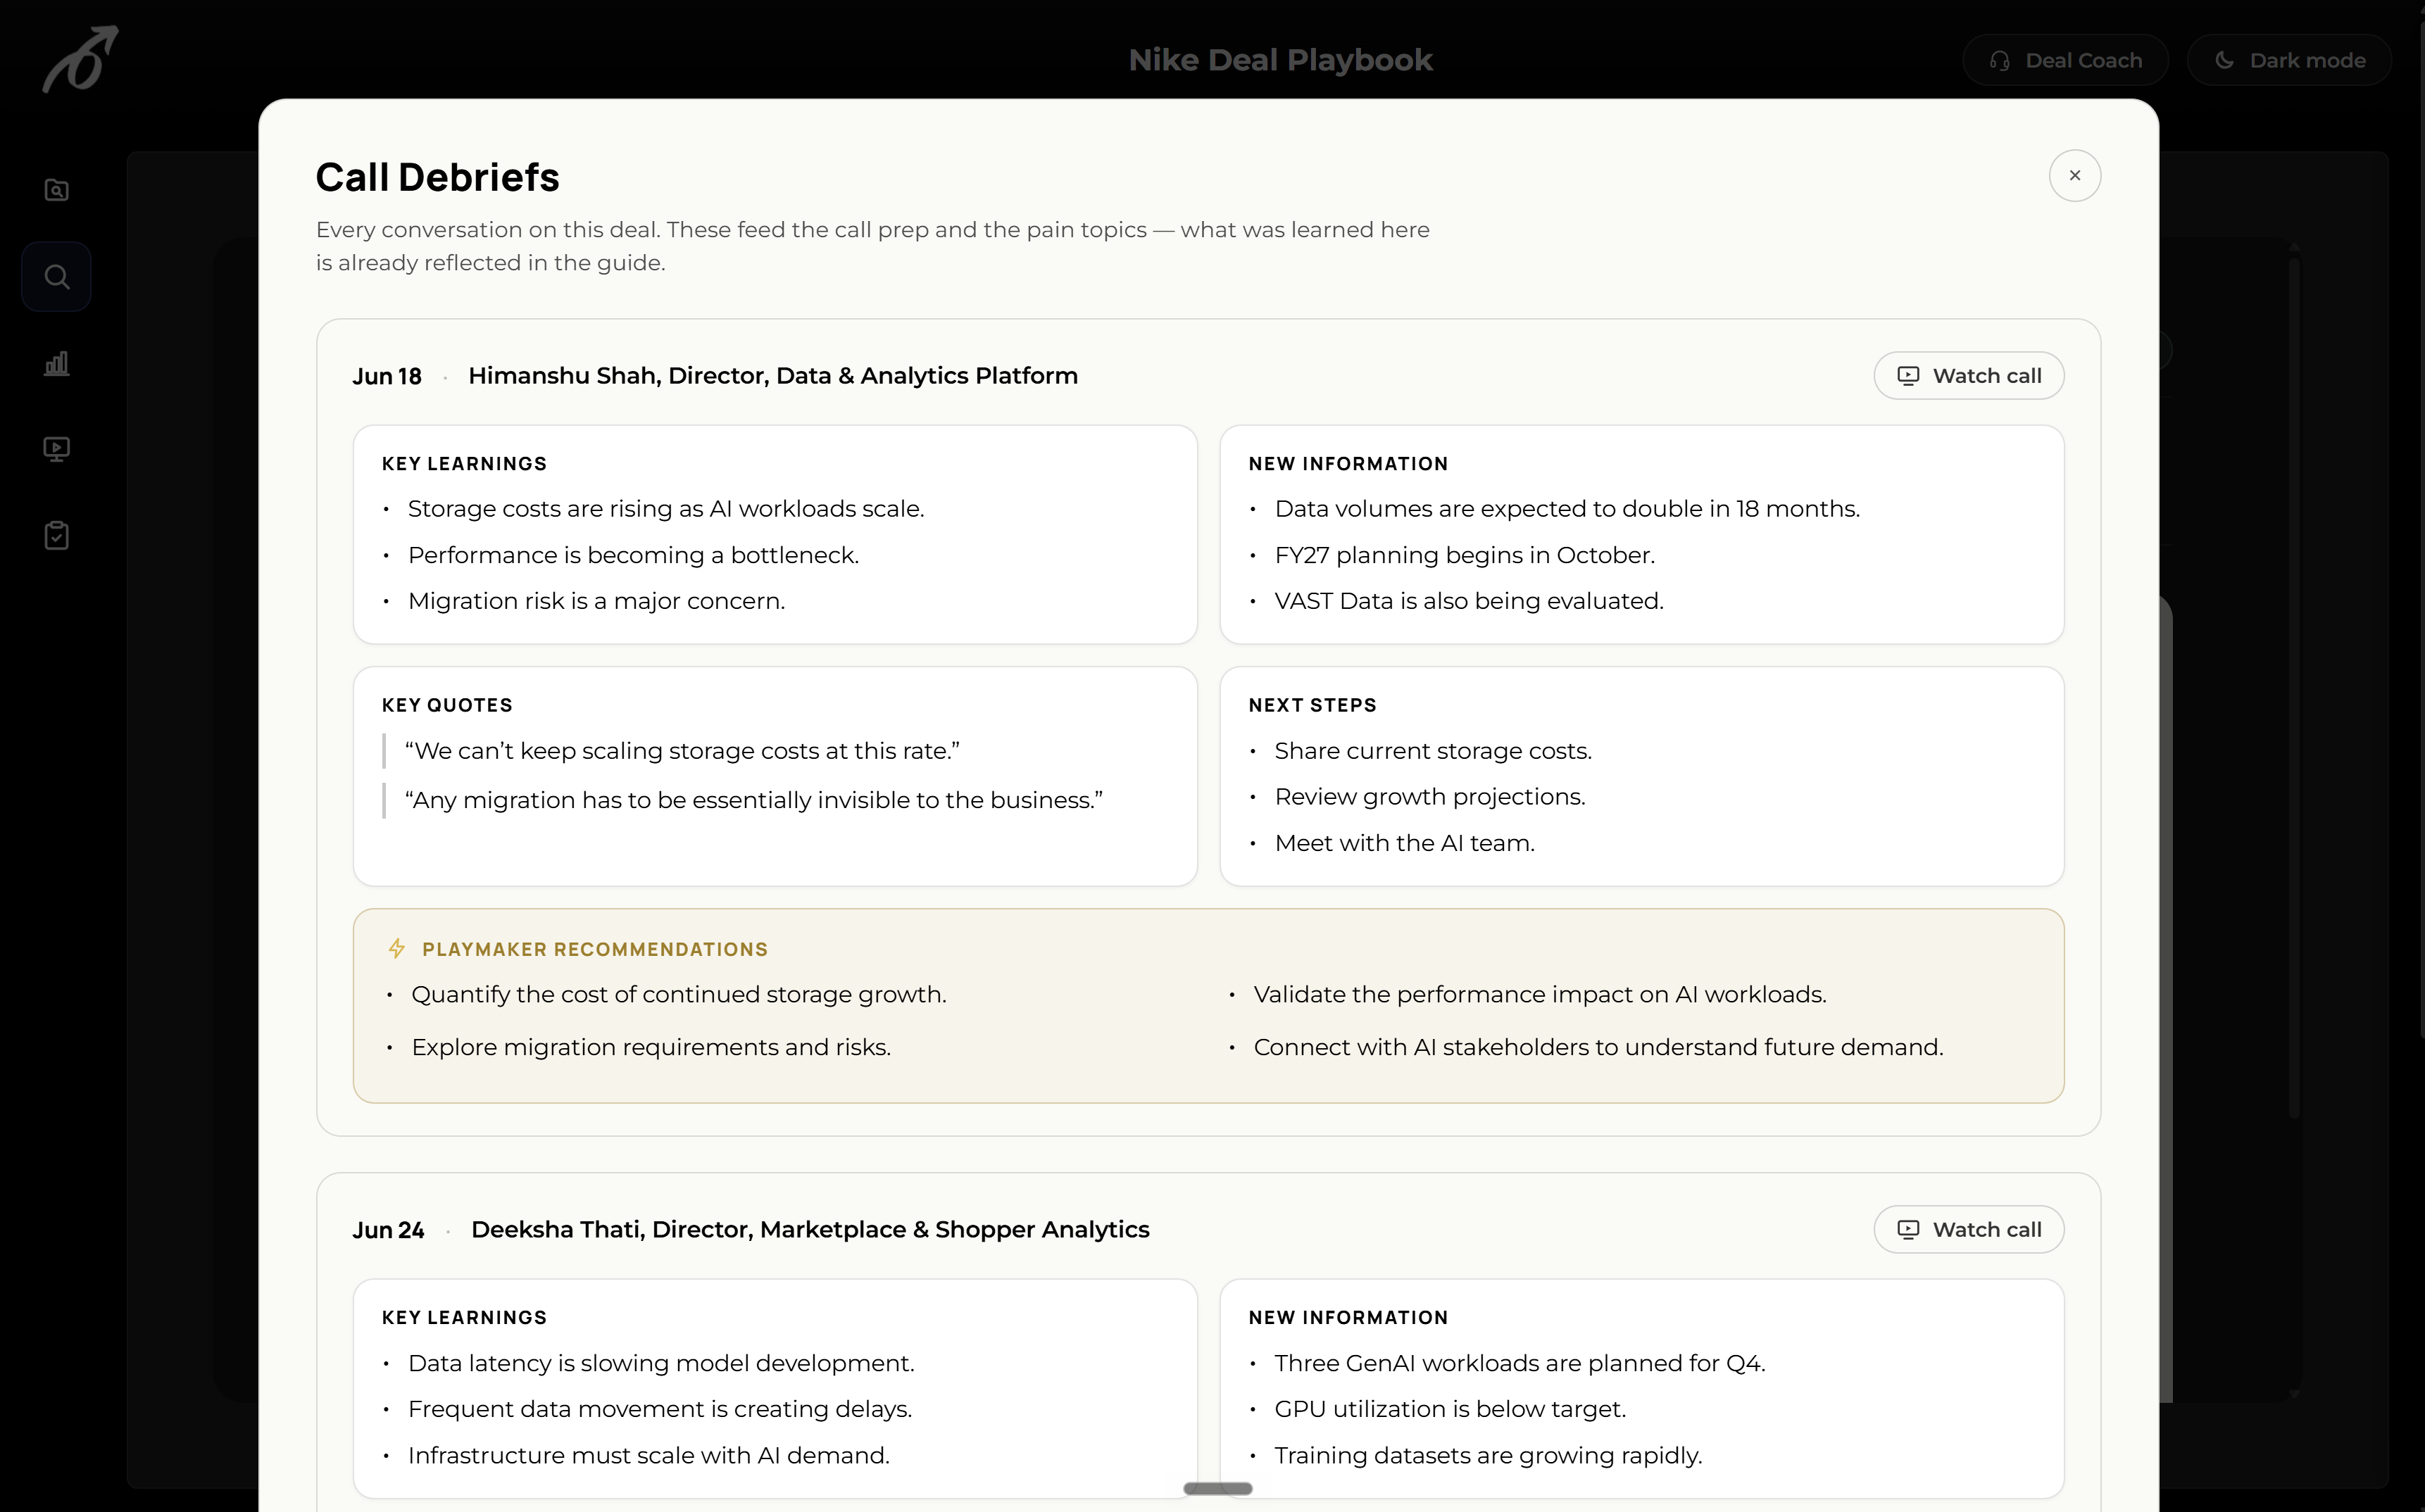This screenshot has width=2425, height=1512.
Task: Click 'Meet with the AI team.'
Action: click(x=1404, y=843)
